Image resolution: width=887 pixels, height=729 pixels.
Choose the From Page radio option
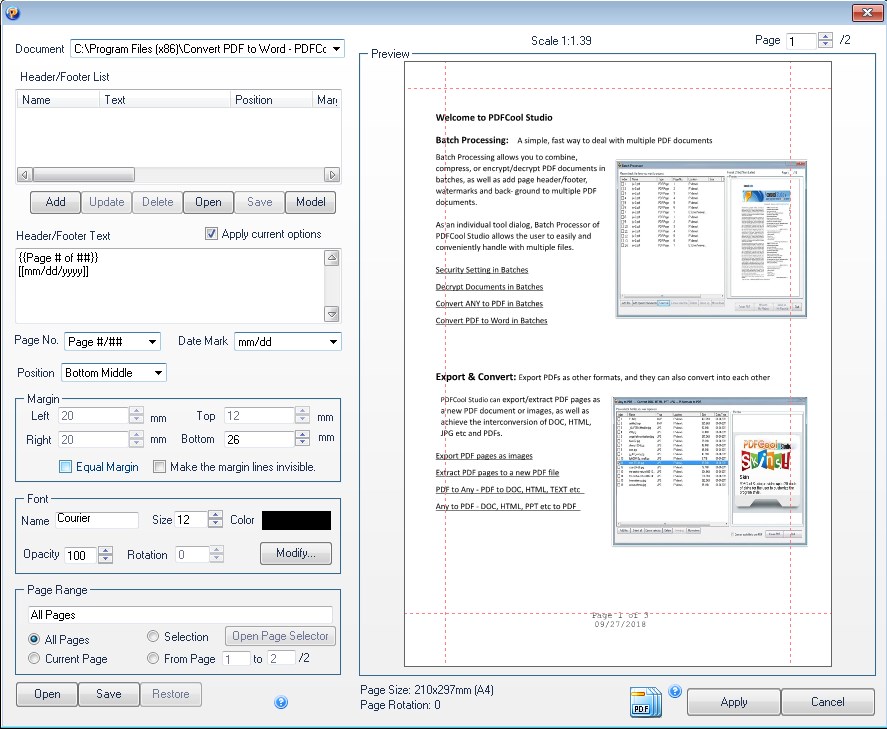click(153, 658)
